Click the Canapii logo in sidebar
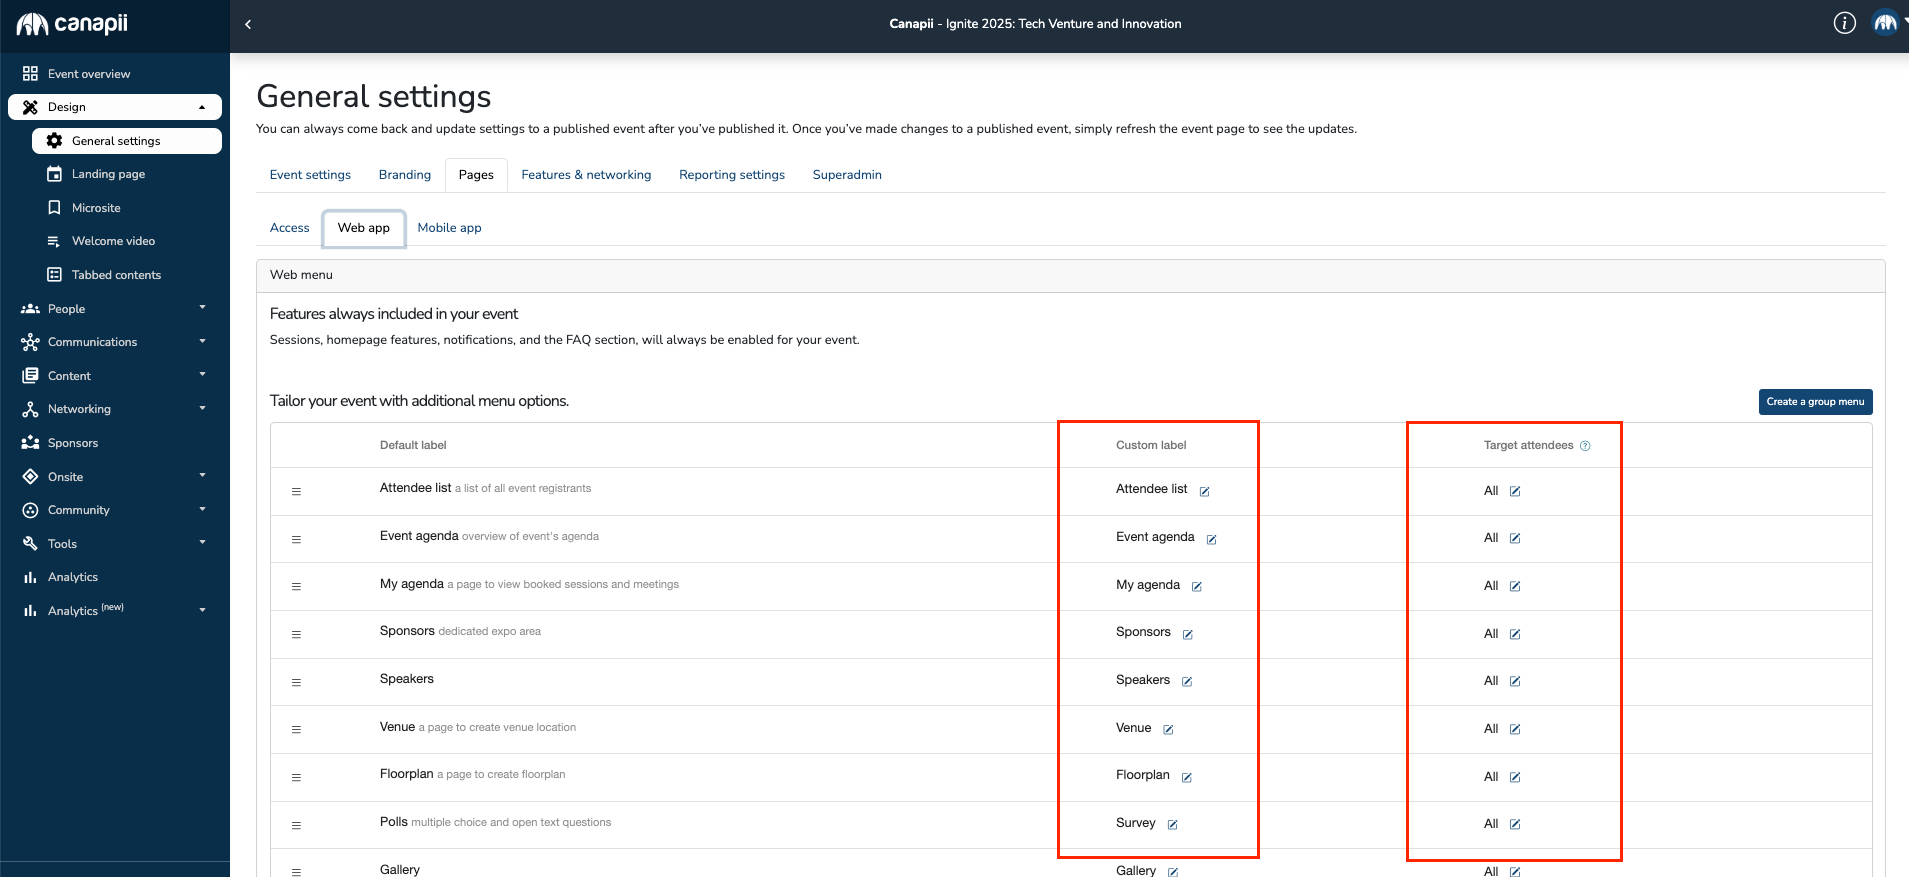Image resolution: width=1909 pixels, height=877 pixels. point(72,24)
